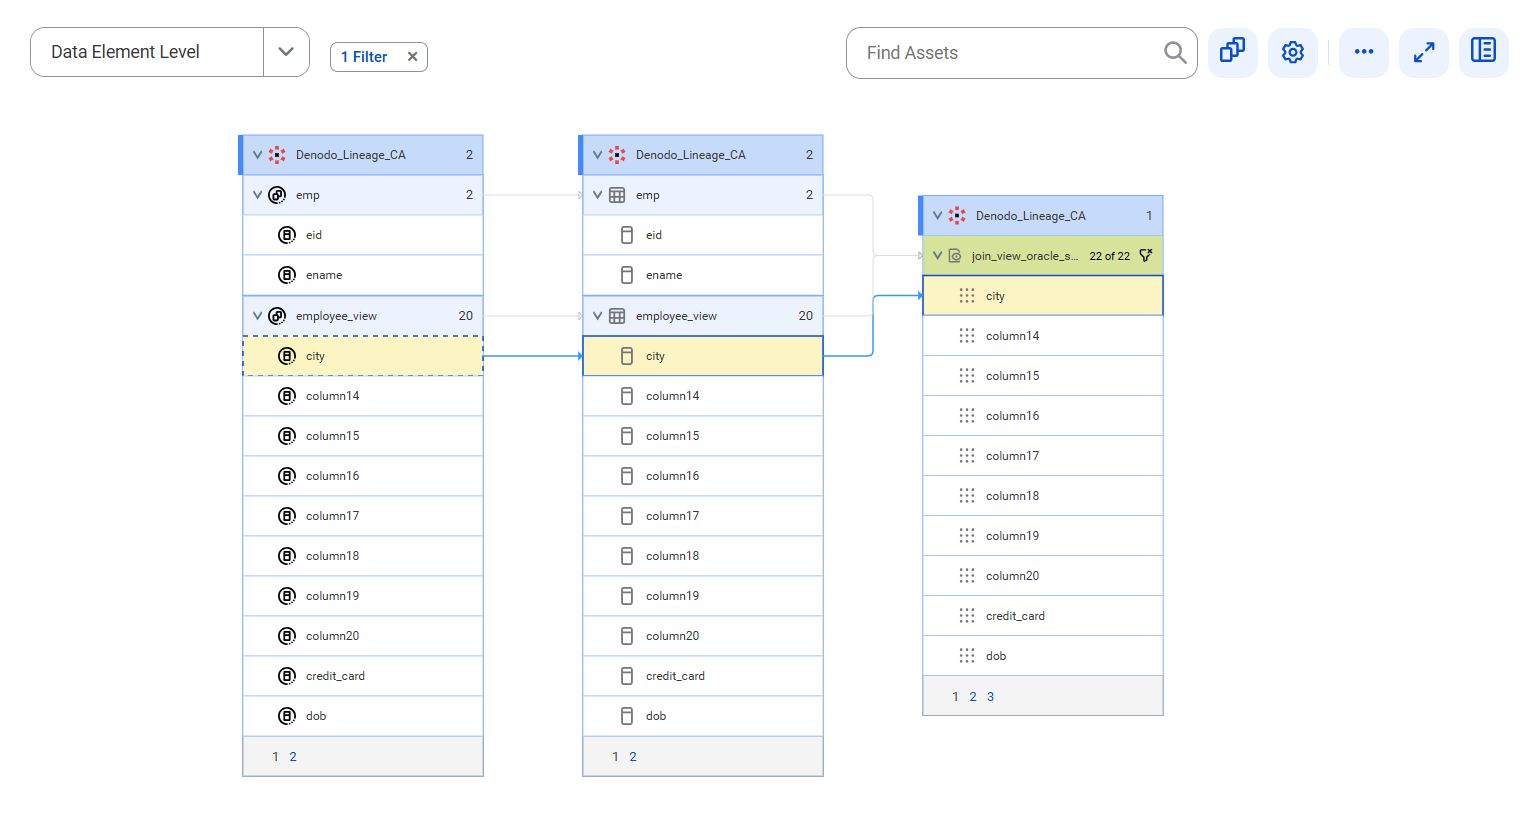Click Denodo icon in third column header
Image resolution: width=1537 pixels, height=838 pixels.
[x=957, y=216]
